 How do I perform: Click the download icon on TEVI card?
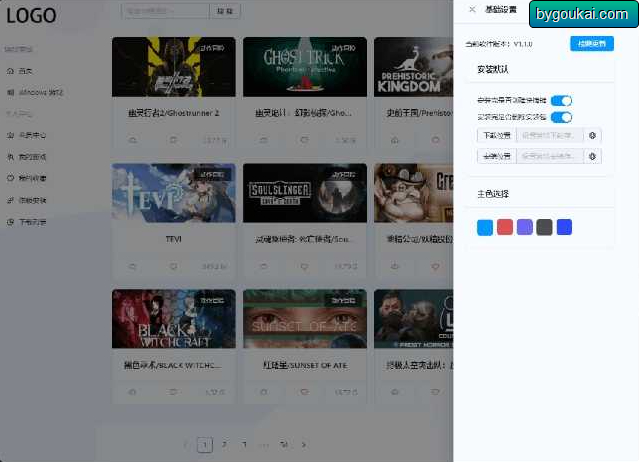pyautogui.click(x=132, y=266)
